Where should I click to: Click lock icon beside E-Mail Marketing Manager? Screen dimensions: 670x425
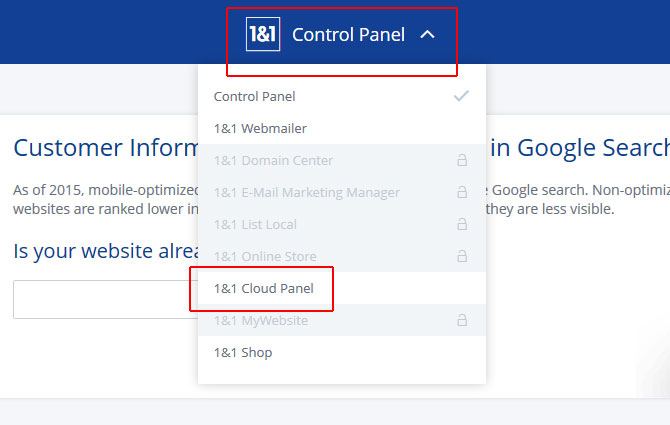pyautogui.click(x=462, y=192)
